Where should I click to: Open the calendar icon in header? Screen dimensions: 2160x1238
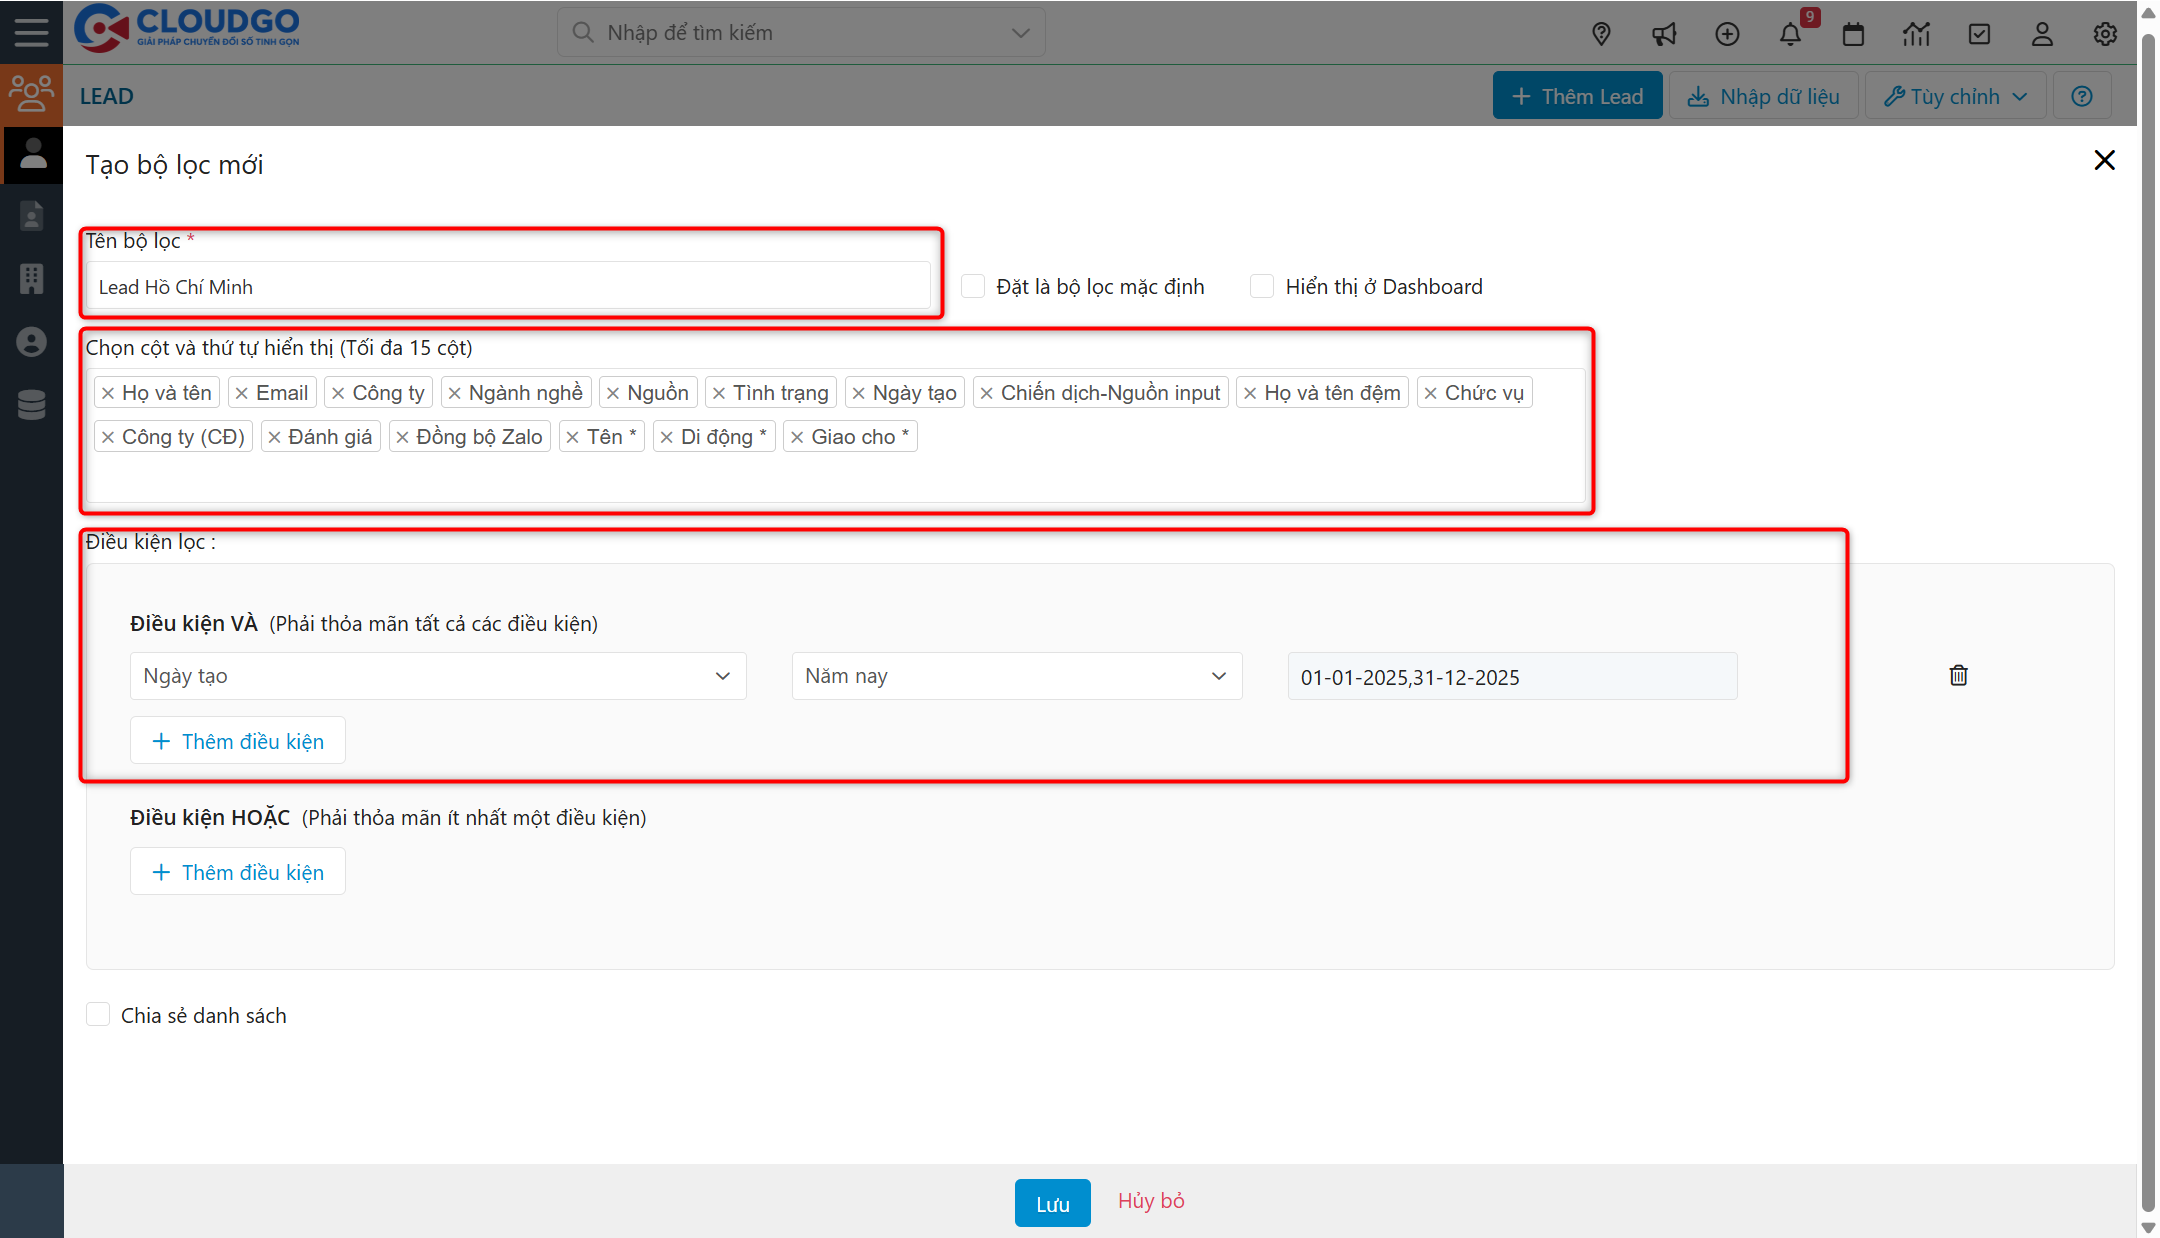1853,35
